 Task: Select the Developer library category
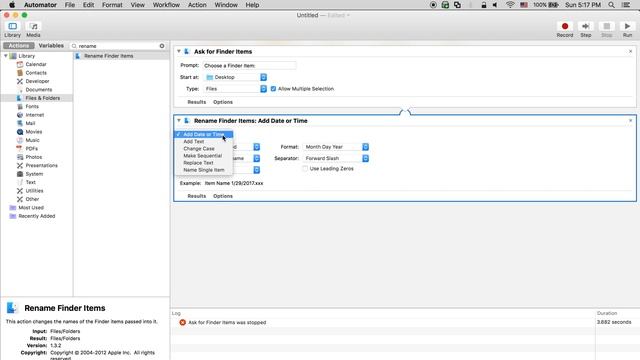[37, 81]
